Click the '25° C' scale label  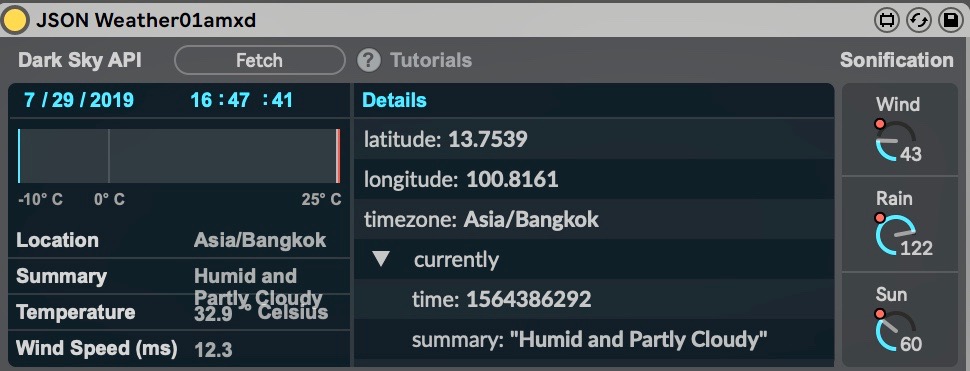[321, 200]
